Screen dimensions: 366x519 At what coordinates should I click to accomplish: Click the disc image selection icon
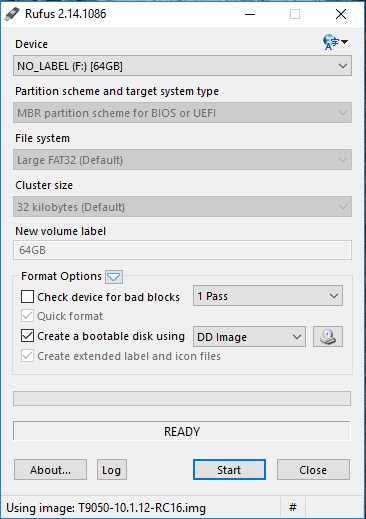click(328, 337)
